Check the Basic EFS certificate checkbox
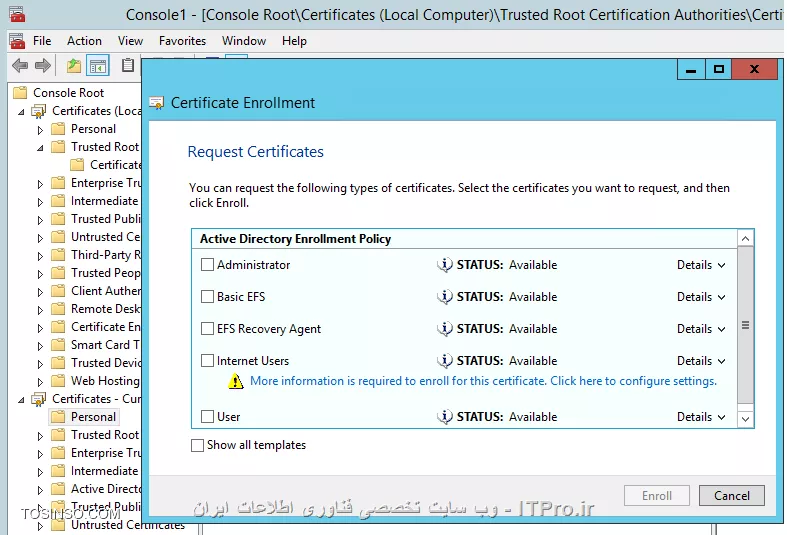Image resolution: width=787 pixels, height=535 pixels. click(207, 297)
